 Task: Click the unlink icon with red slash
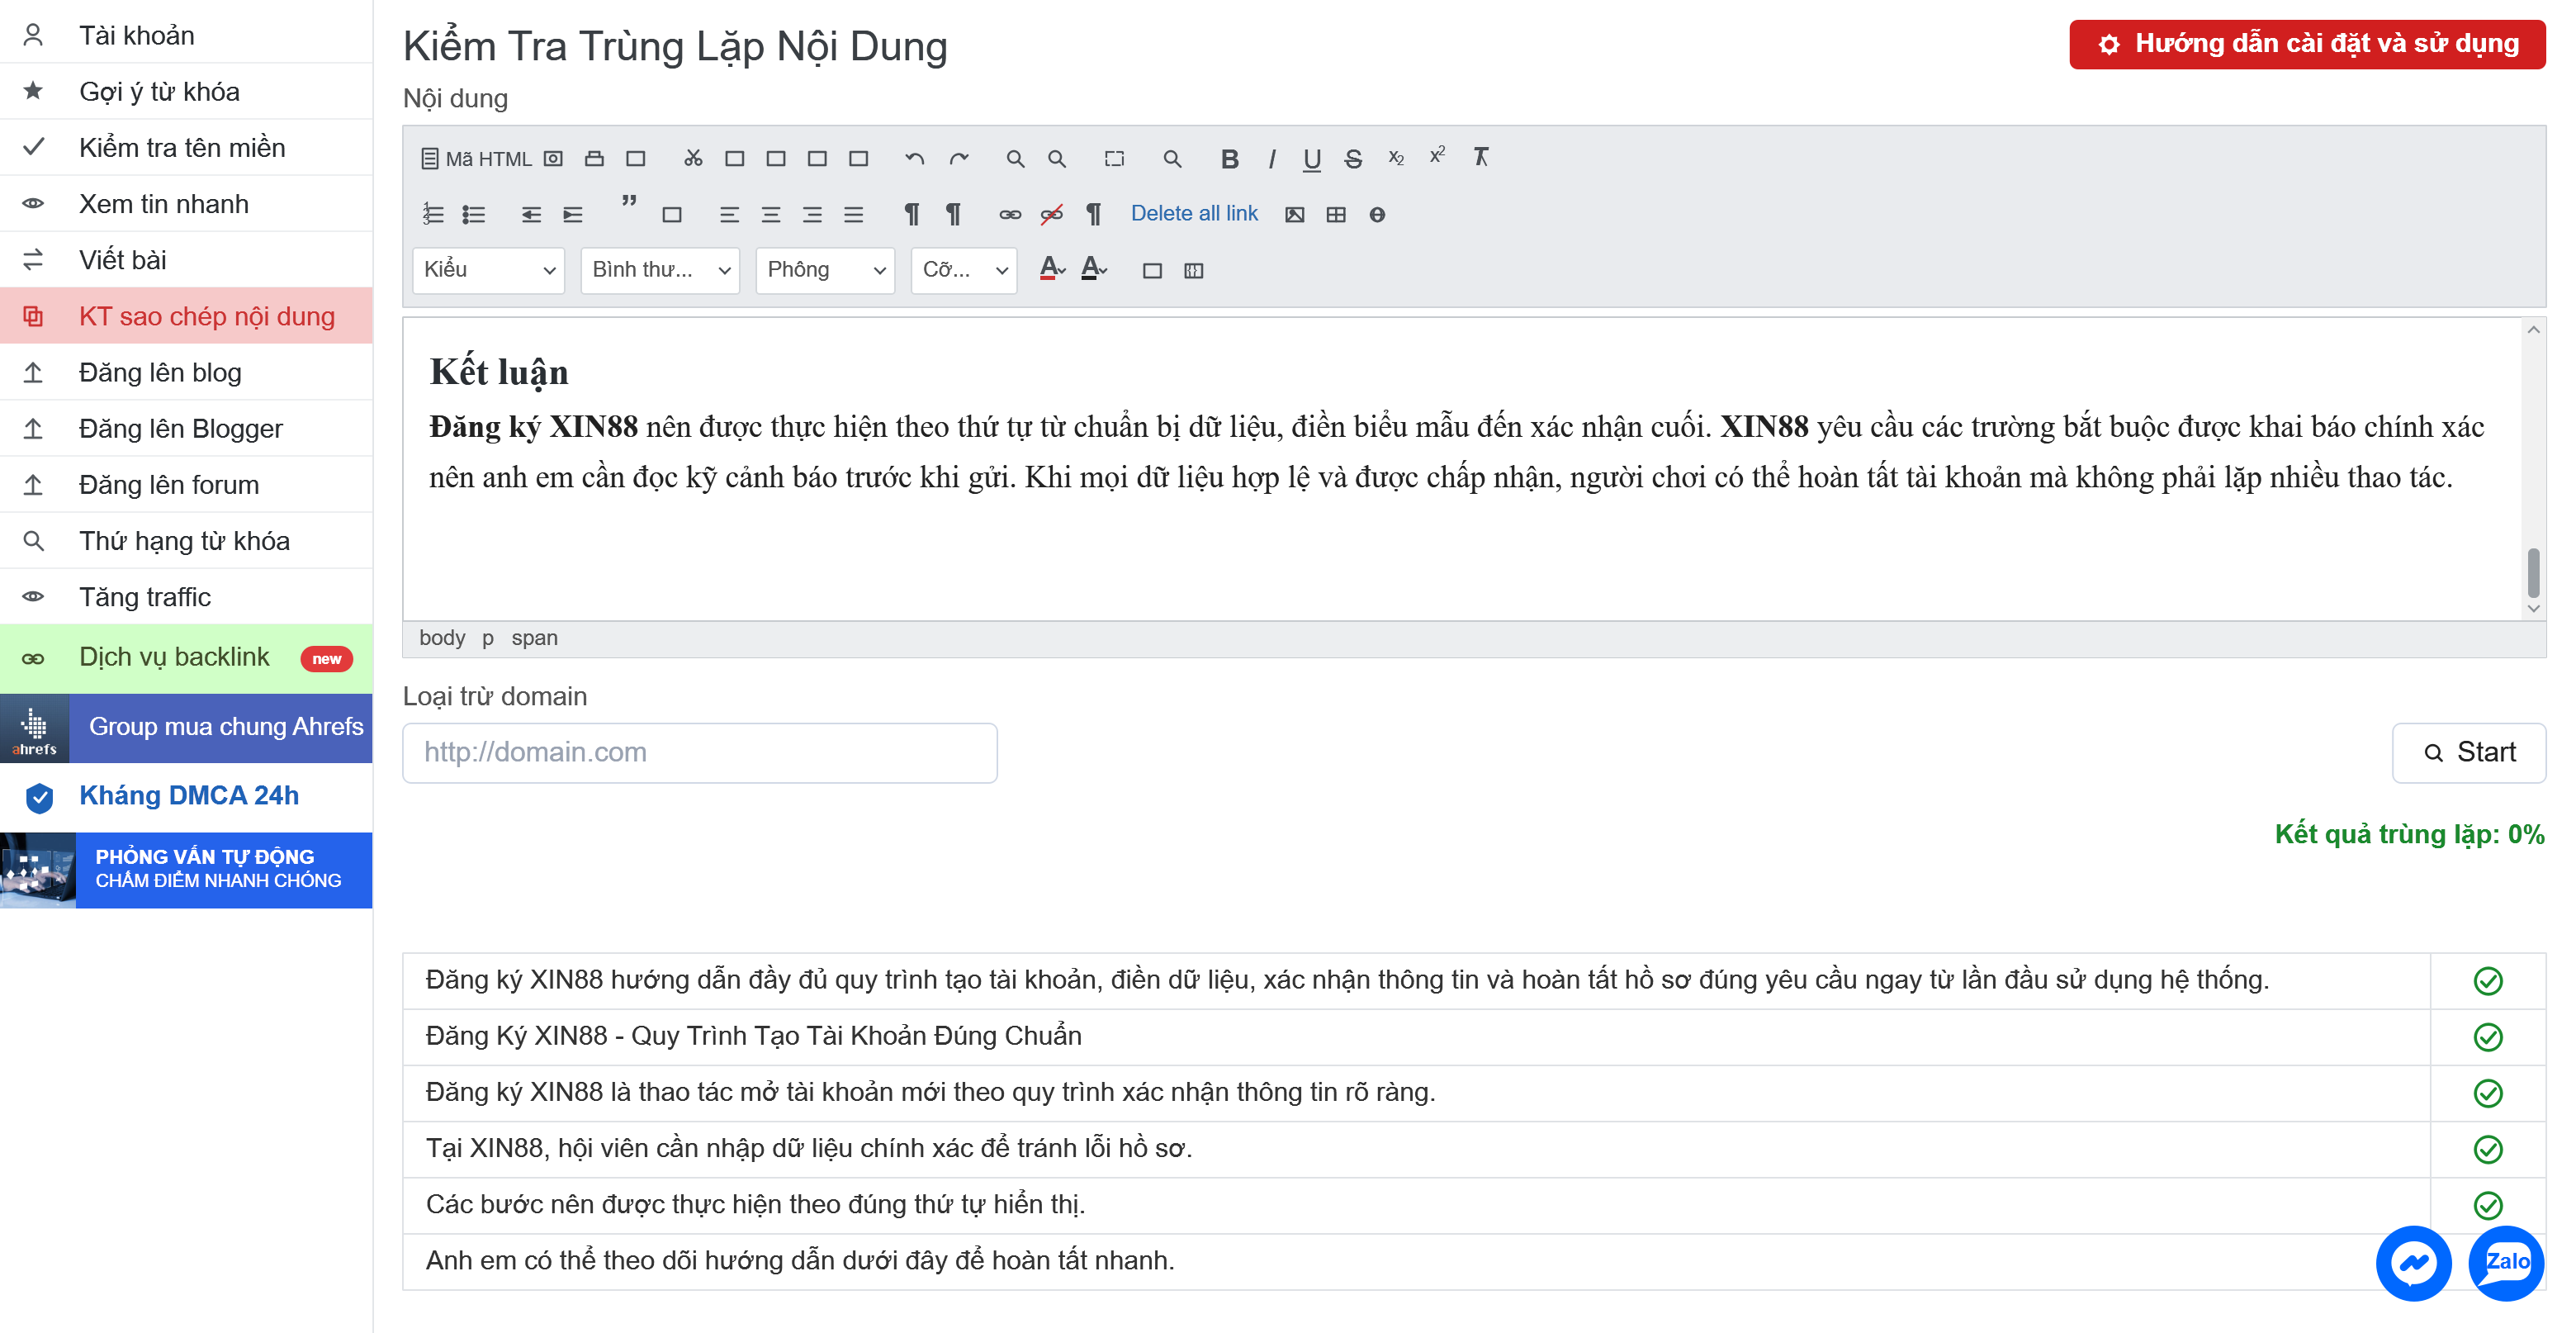pyautogui.click(x=1051, y=214)
